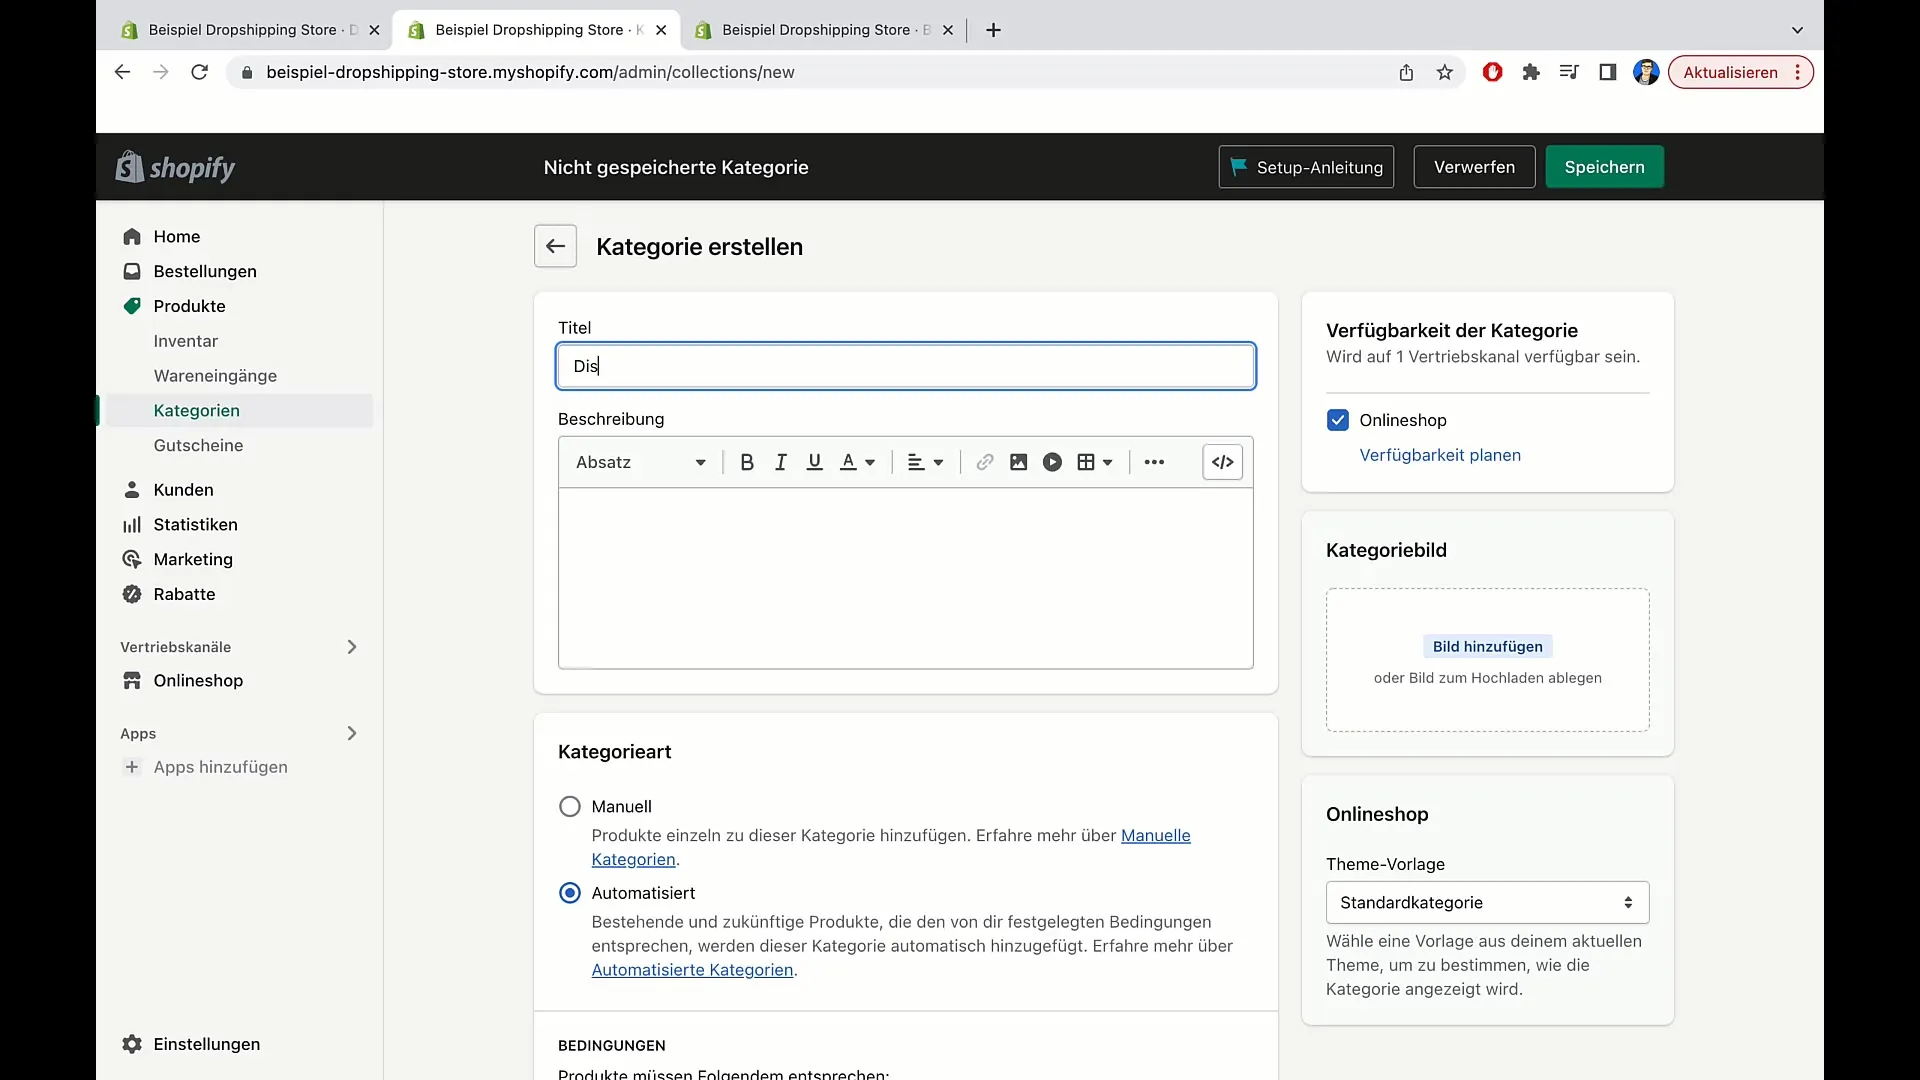Open text color picker in editor
Image resolution: width=1920 pixels, height=1080 pixels.
(858, 462)
